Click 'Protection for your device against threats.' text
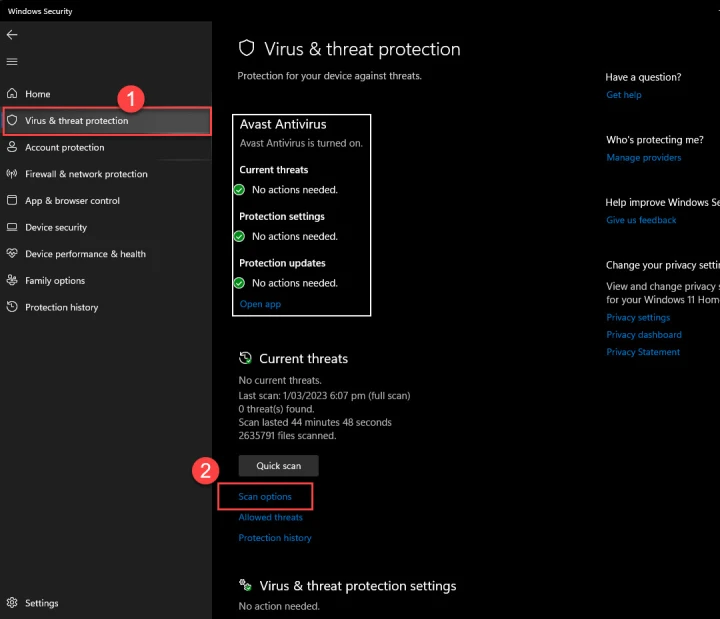 point(329,76)
